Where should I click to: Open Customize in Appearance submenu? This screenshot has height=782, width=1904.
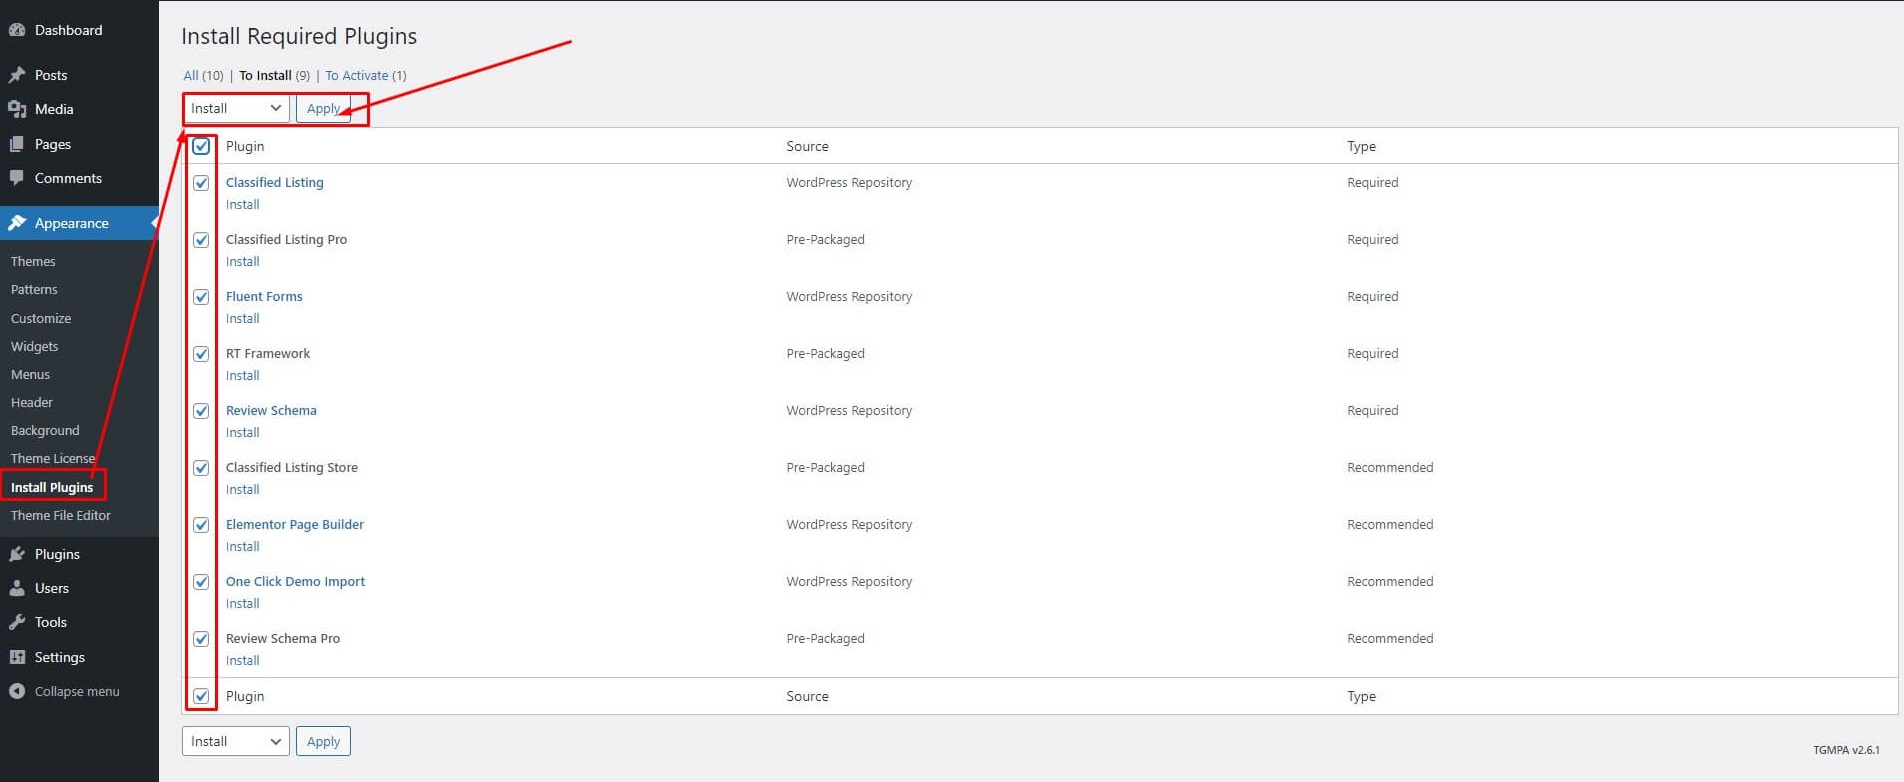(41, 318)
